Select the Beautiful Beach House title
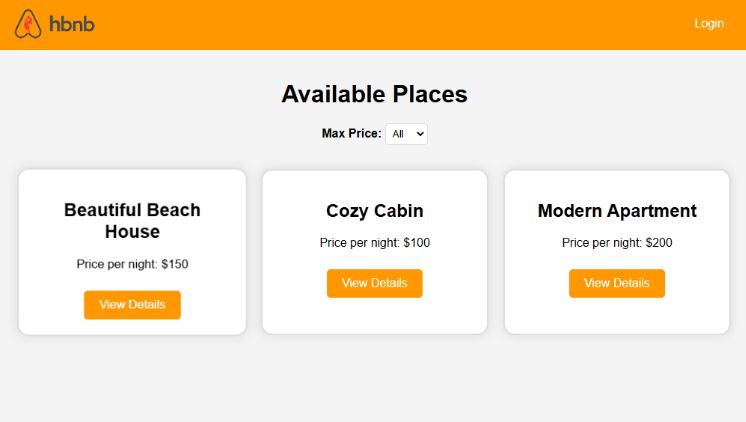746x422 pixels. (x=132, y=221)
